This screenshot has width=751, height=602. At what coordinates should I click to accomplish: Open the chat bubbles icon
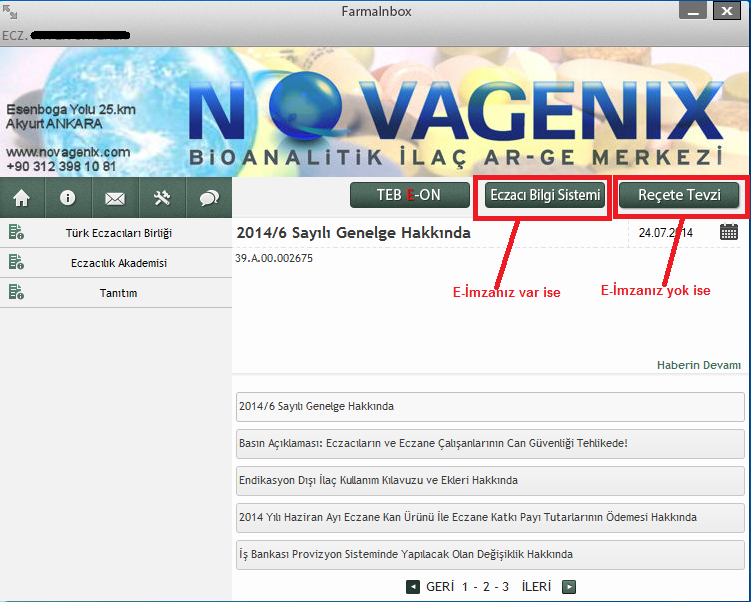click(209, 198)
